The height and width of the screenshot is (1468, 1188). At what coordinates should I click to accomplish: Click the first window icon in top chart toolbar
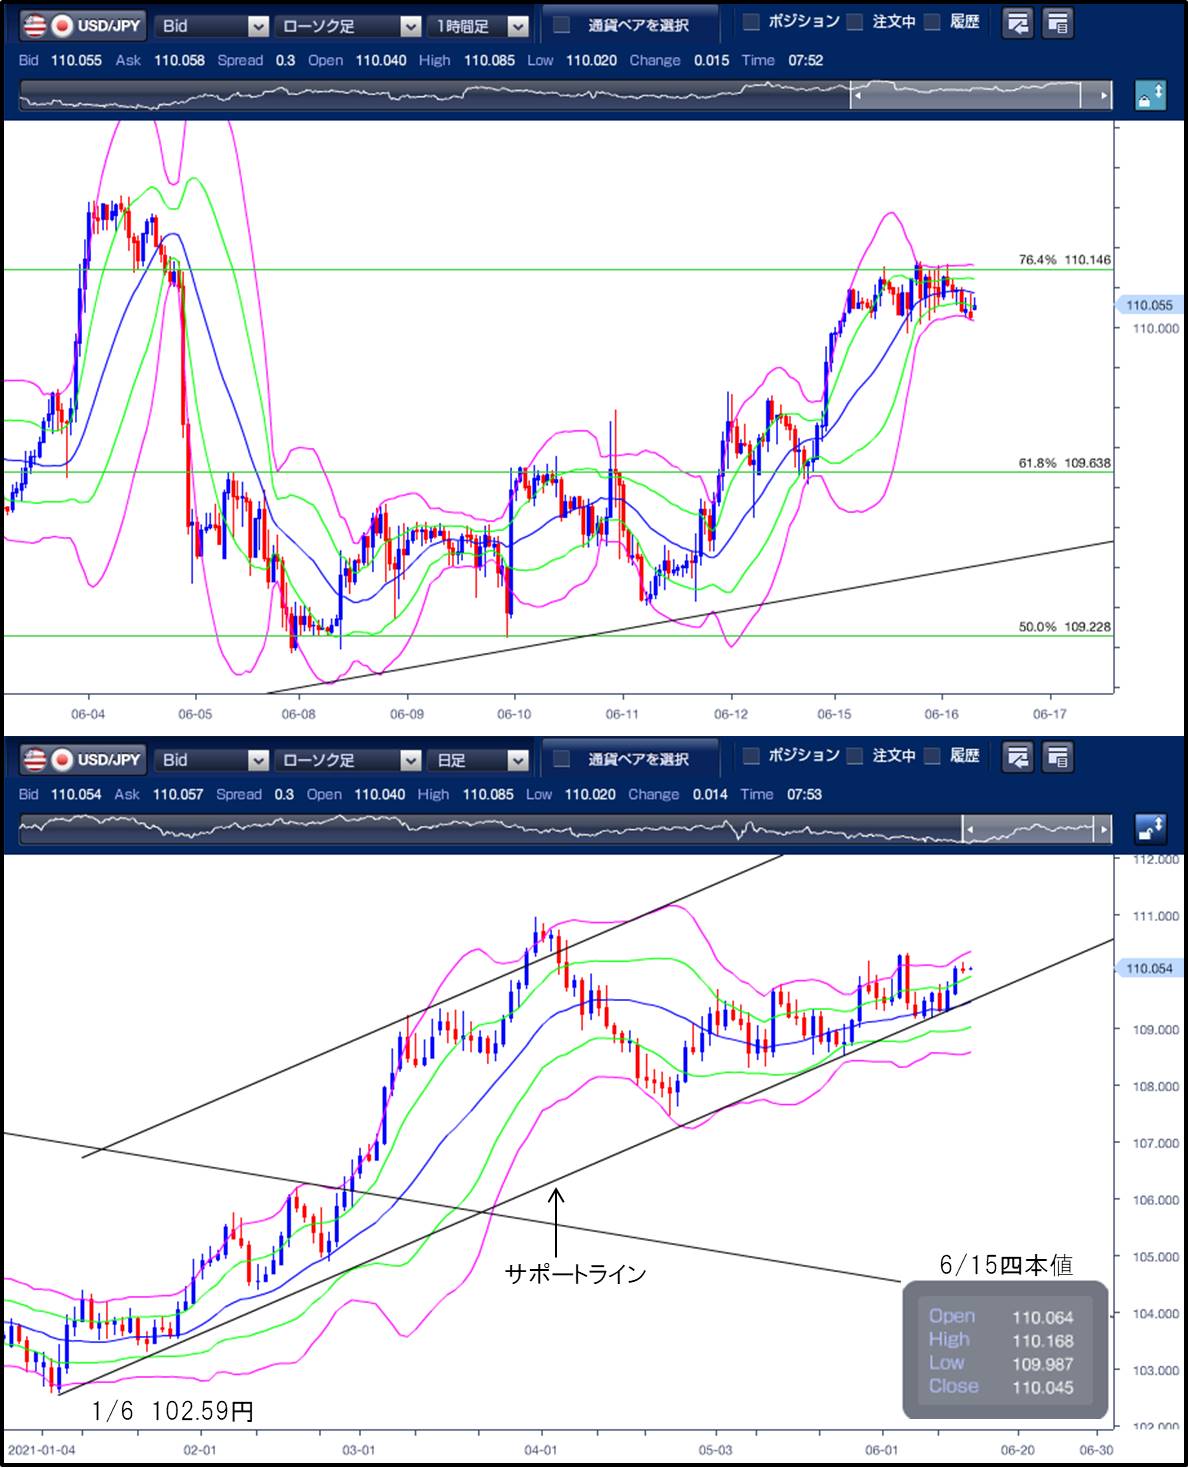pyautogui.click(x=1017, y=23)
